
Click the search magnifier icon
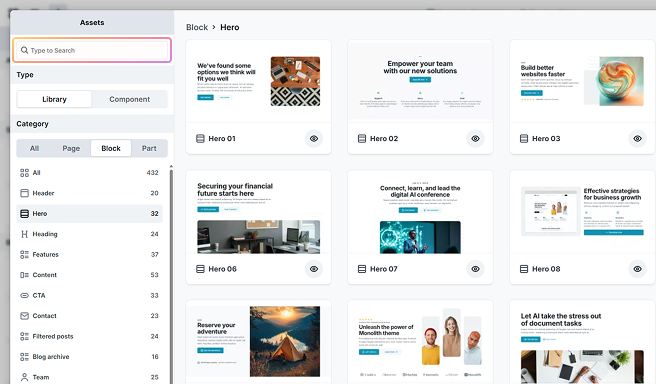click(24, 50)
